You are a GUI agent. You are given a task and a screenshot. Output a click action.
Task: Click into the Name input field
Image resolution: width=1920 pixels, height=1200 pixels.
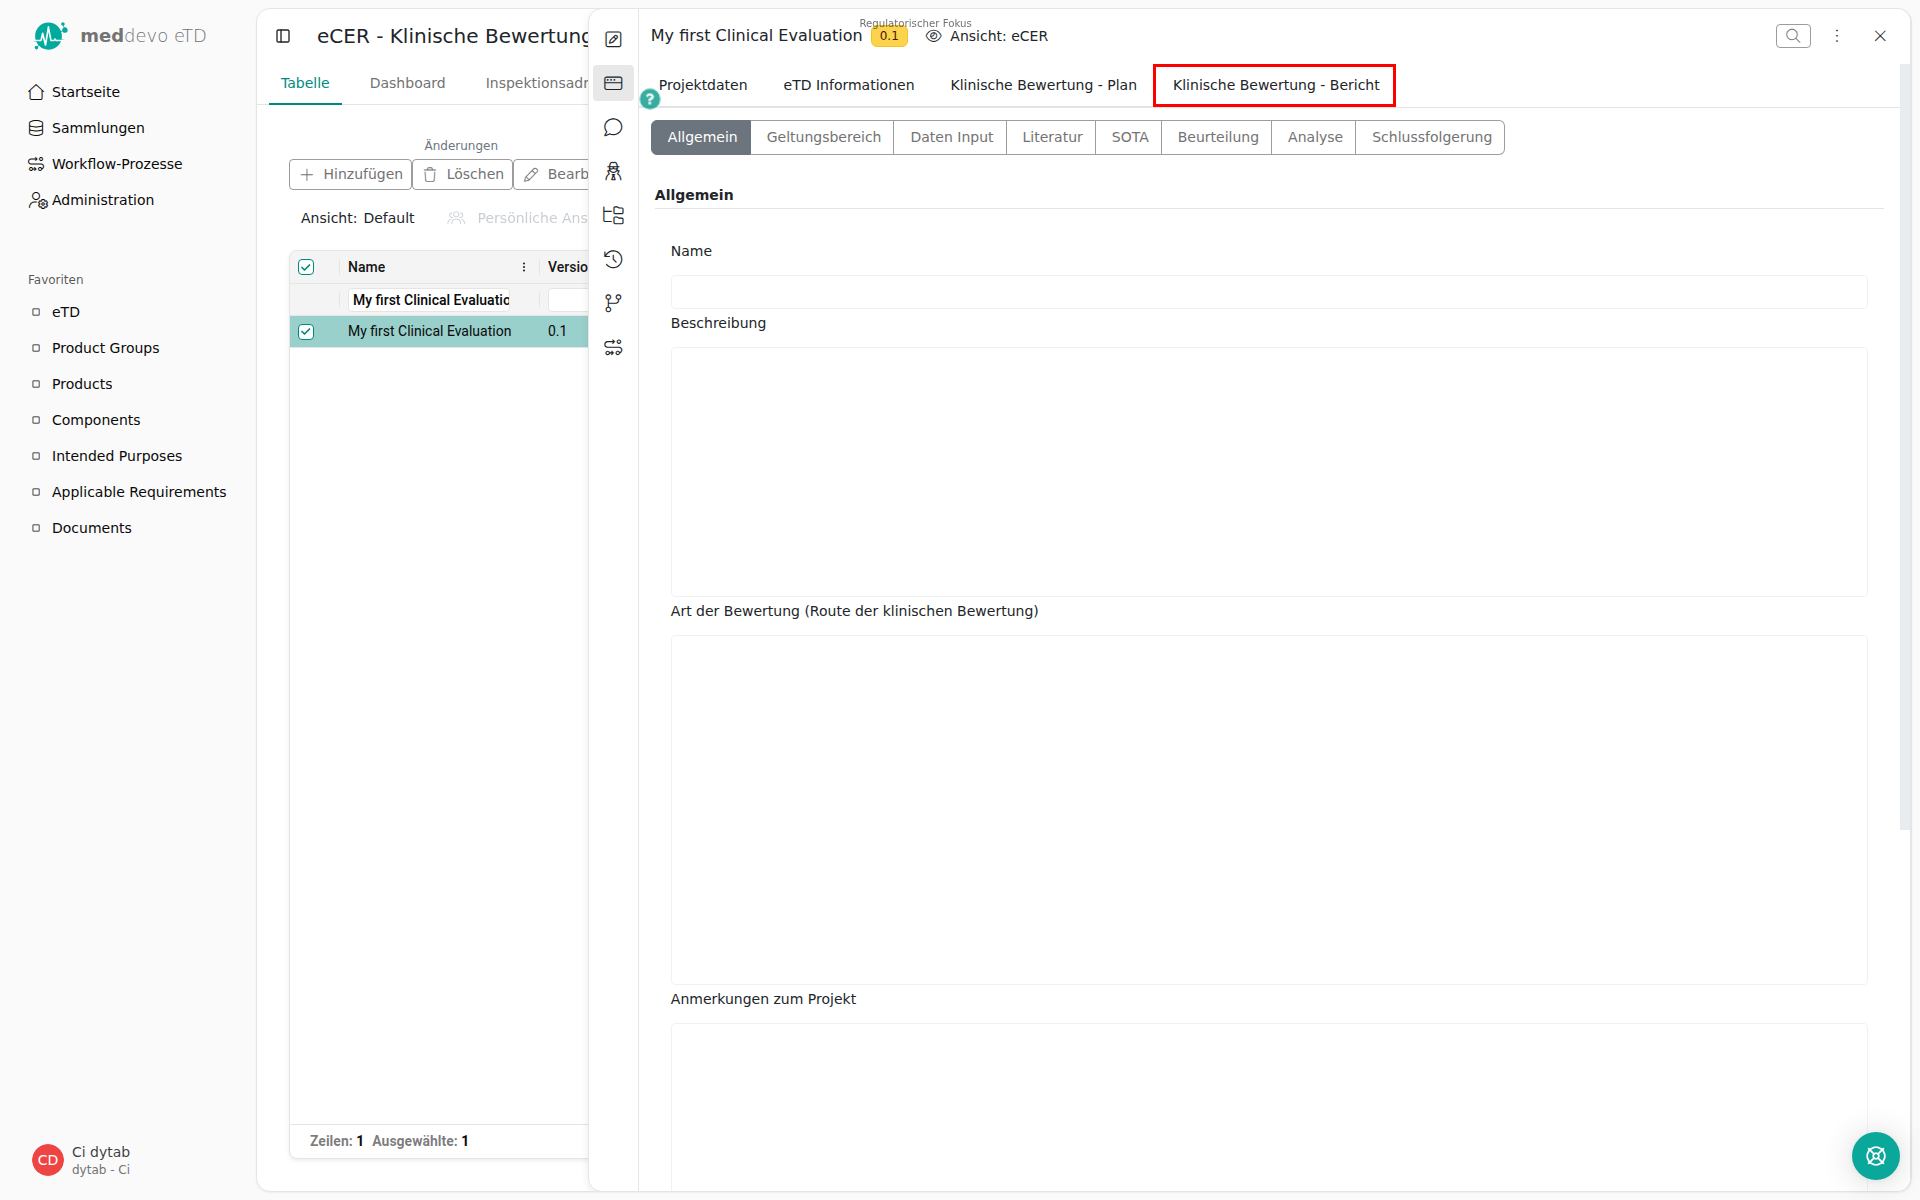tap(1268, 292)
